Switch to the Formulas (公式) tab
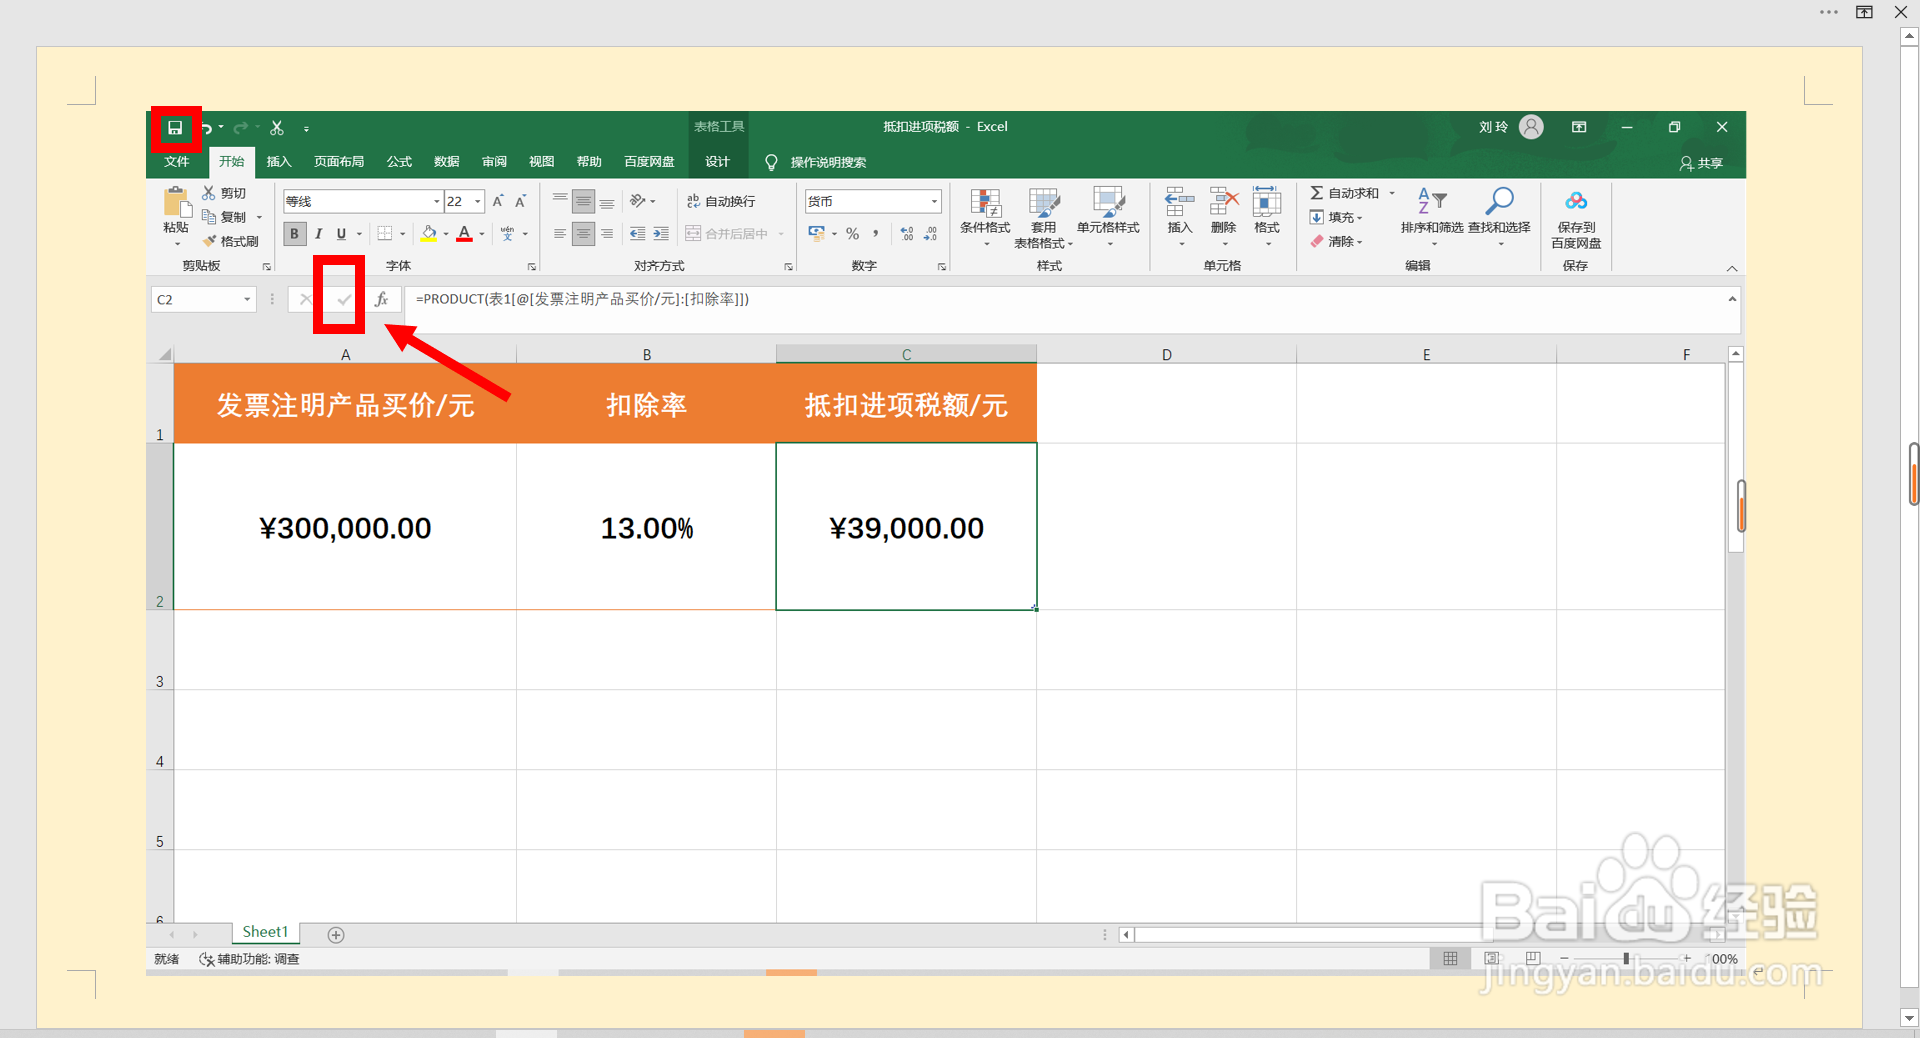The image size is (1928, 1038). [x=399, y=162]
